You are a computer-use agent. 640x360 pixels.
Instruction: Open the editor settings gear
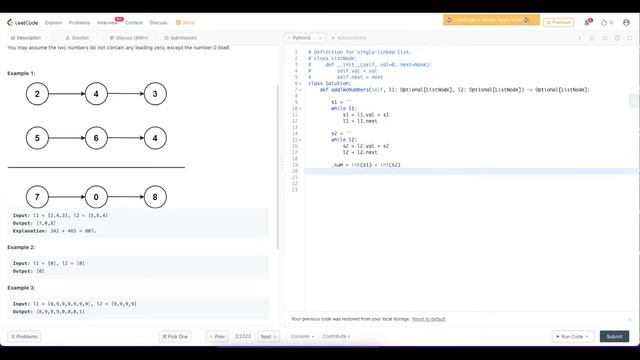click(617, 38)
